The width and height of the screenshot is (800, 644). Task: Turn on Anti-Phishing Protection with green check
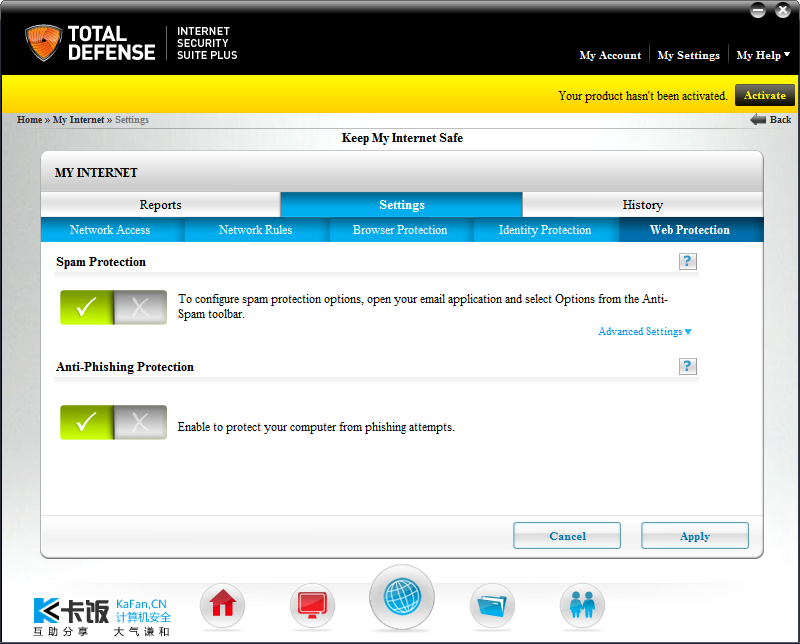click(87, 422)
